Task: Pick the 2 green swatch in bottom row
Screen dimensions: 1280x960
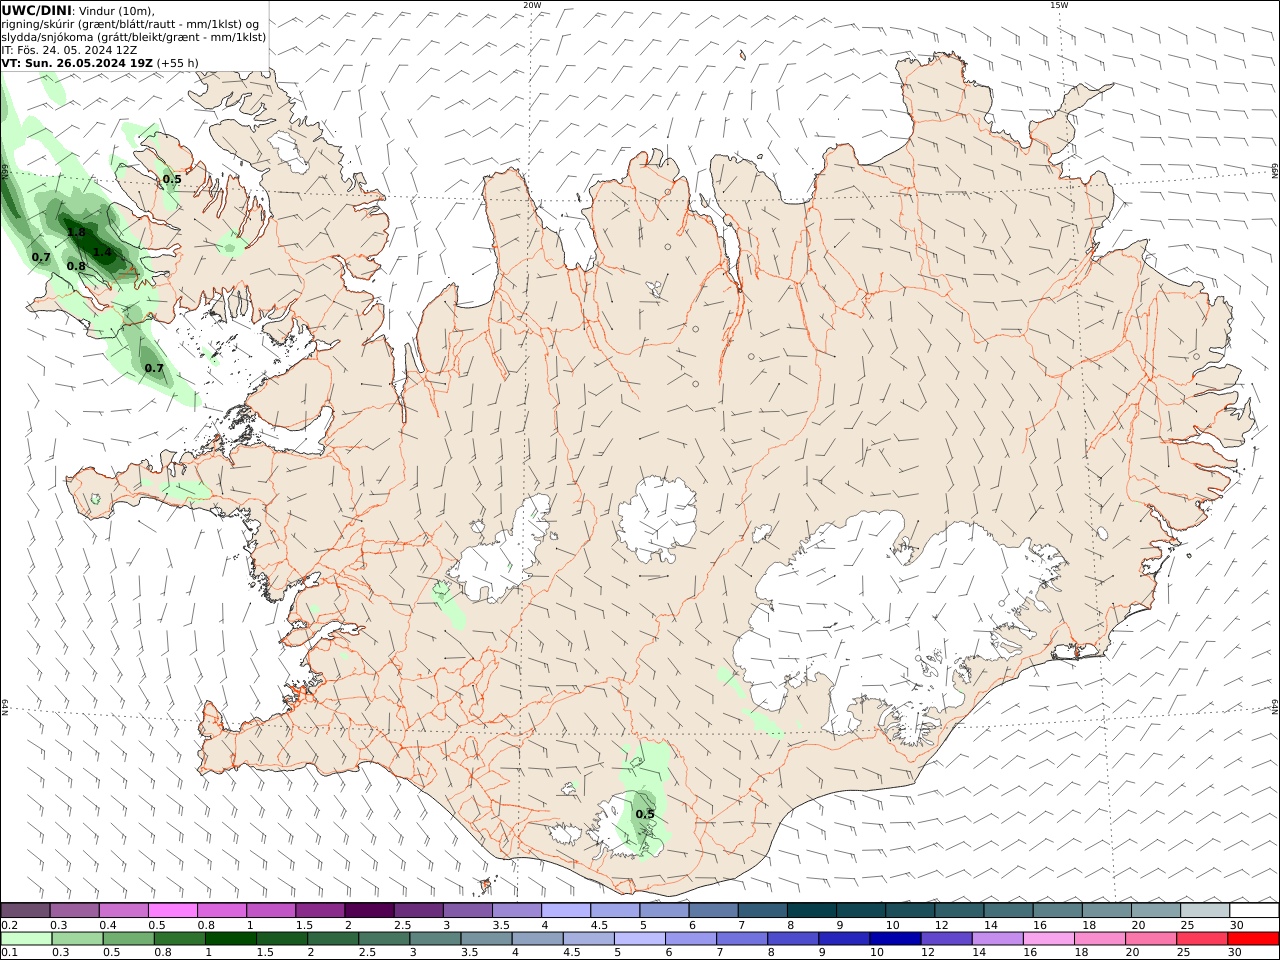Action: click(333, 939)
